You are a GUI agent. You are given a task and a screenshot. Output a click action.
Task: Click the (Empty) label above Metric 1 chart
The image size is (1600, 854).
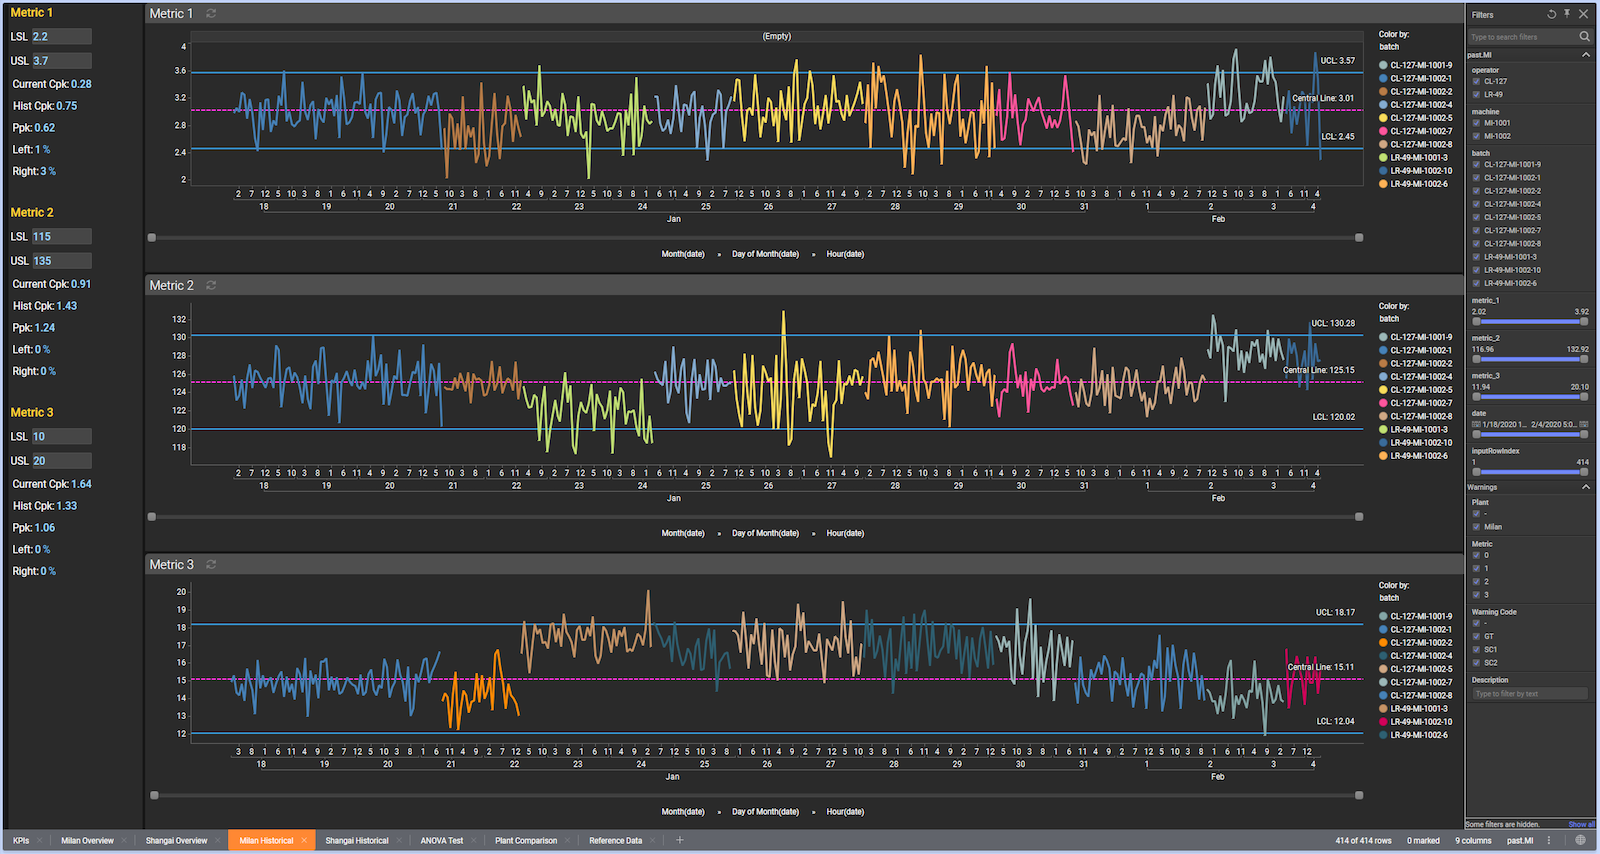pyautogui.click(x=777, y=36)
